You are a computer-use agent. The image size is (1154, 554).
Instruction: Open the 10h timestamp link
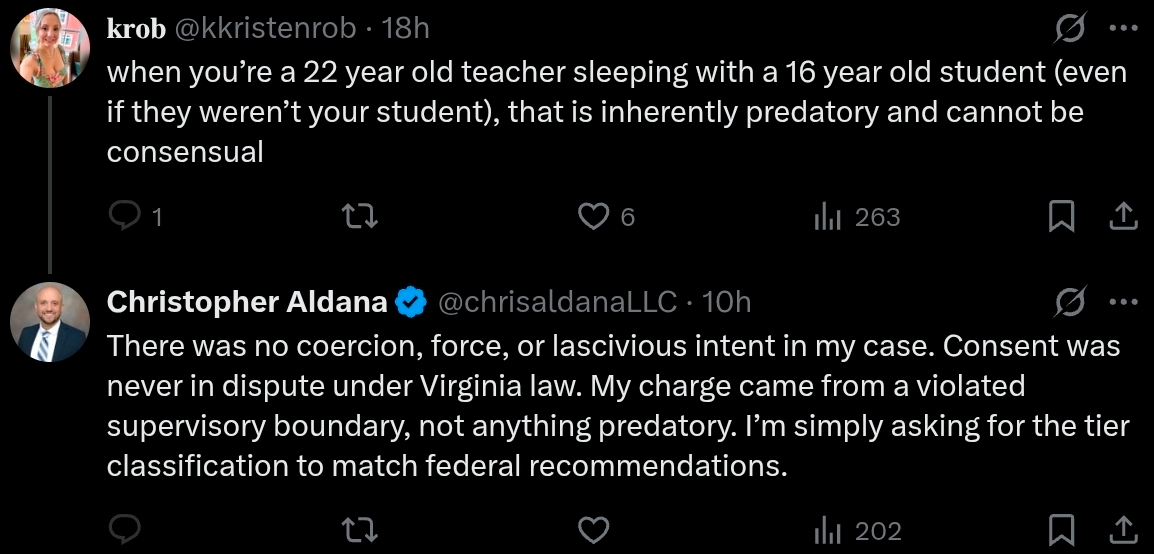pos(727,301)
